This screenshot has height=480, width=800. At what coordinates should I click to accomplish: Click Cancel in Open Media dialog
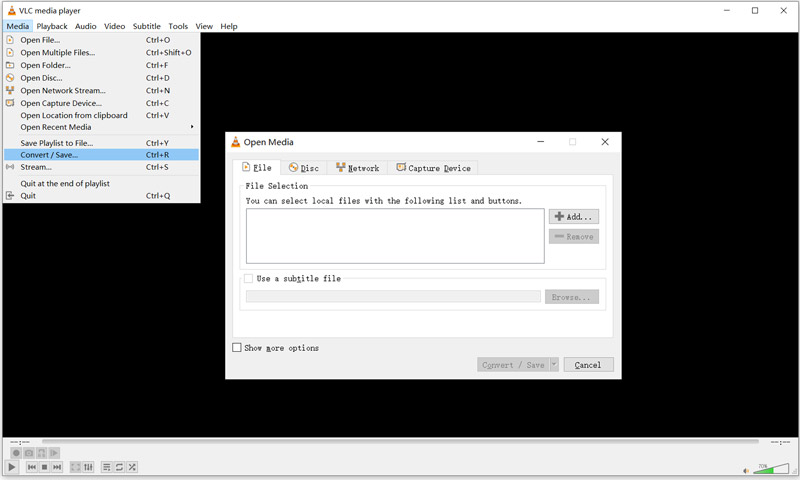tap(588, 365)
